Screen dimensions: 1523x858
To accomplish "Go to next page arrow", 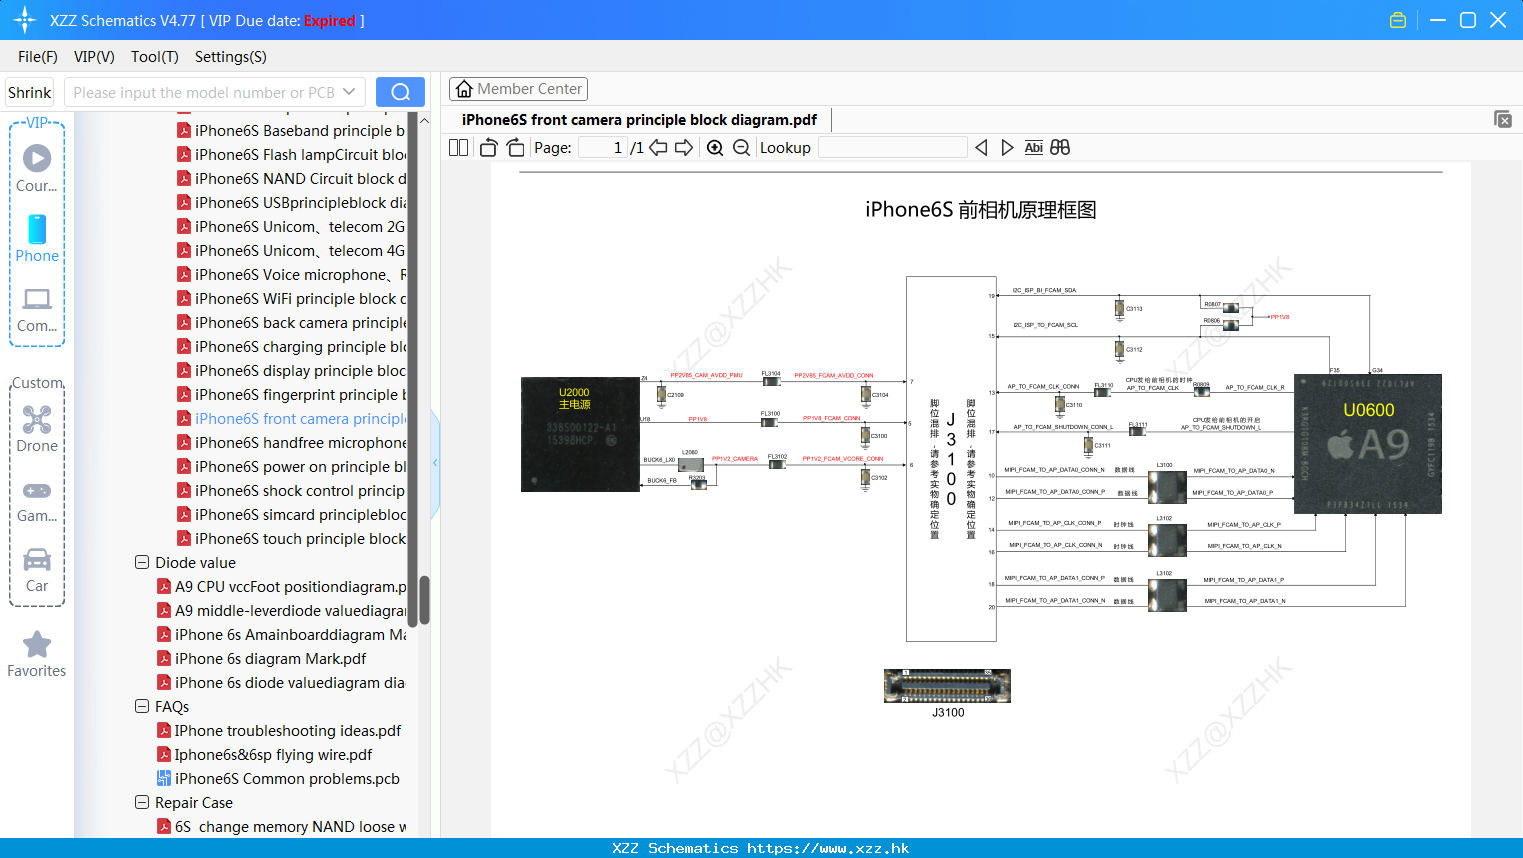I will click(684, 148).
